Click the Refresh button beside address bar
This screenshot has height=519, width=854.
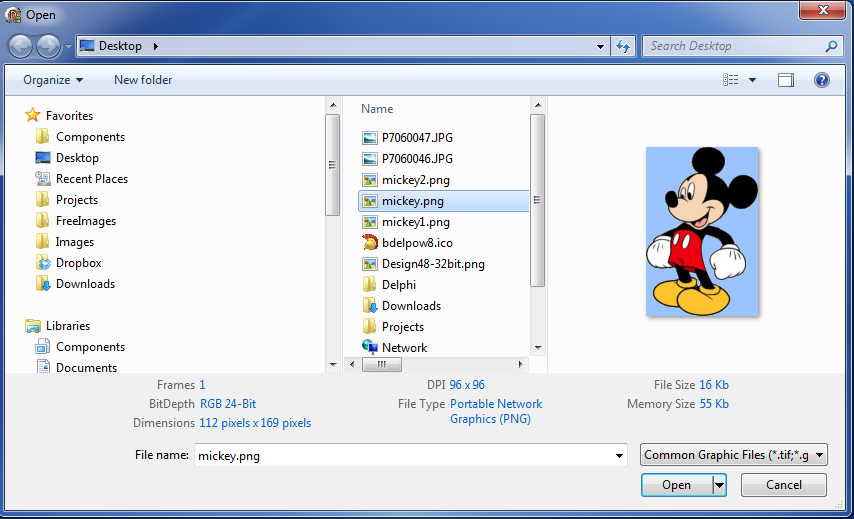[x=623, y=46]
